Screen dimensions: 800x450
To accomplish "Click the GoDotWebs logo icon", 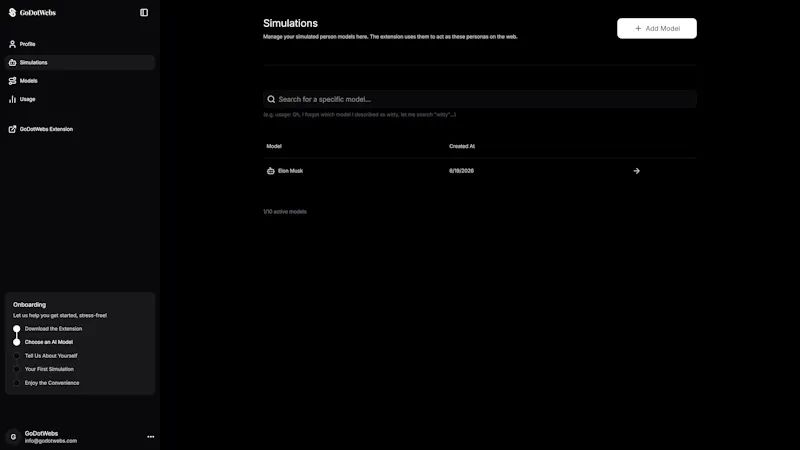I will coord(12,12).
